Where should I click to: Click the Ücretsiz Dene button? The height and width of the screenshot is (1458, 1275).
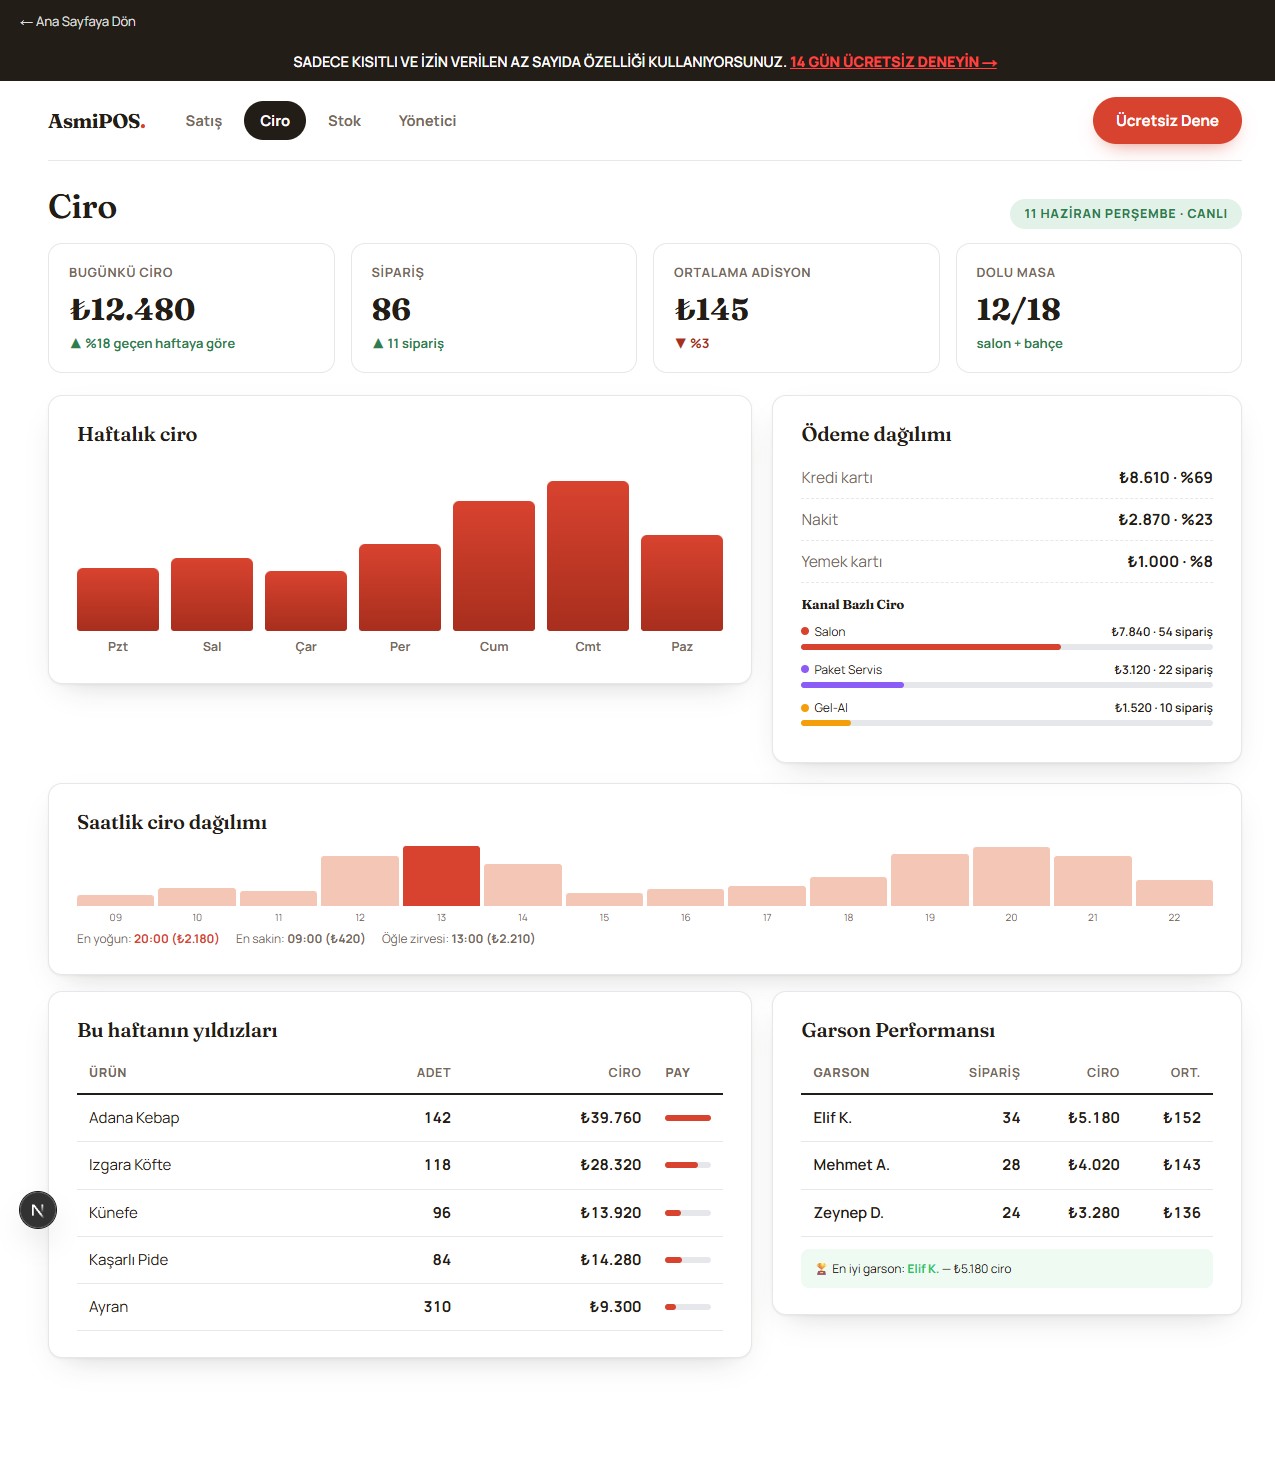tap(1167, 121)
